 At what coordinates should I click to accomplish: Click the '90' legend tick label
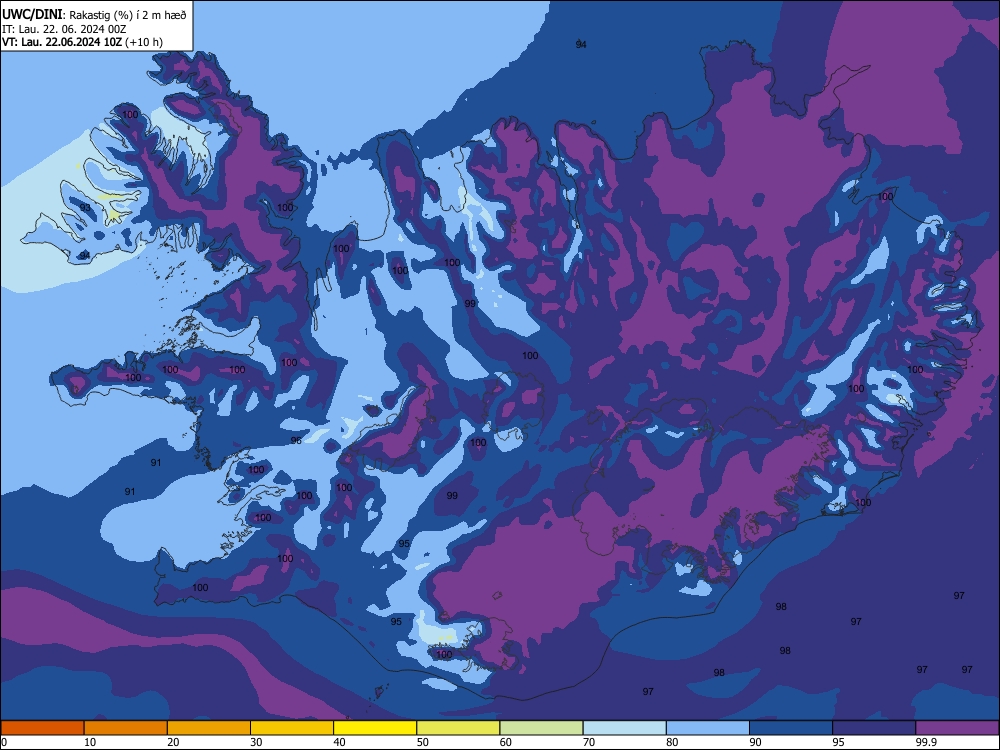point(756,742)
